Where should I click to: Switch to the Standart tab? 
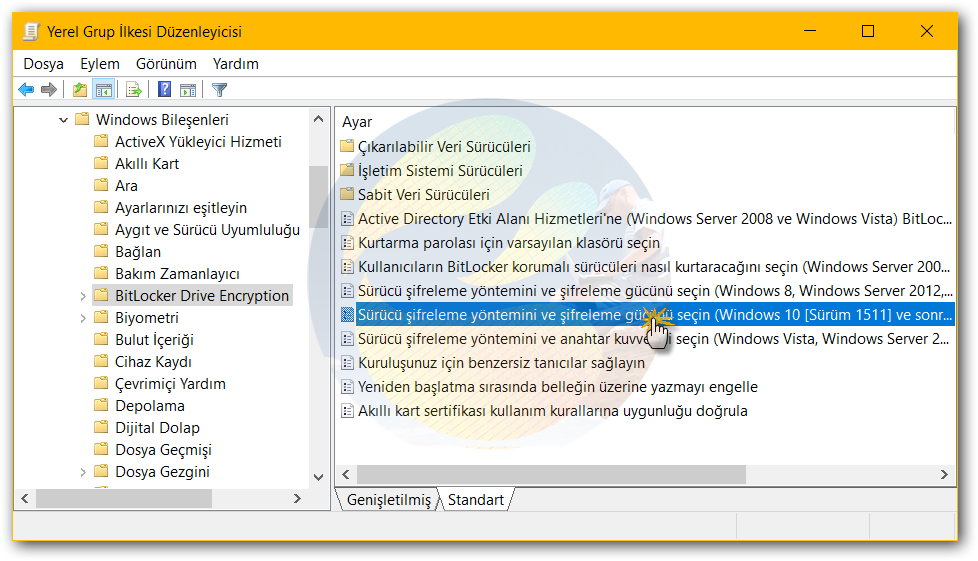point(475,500)
